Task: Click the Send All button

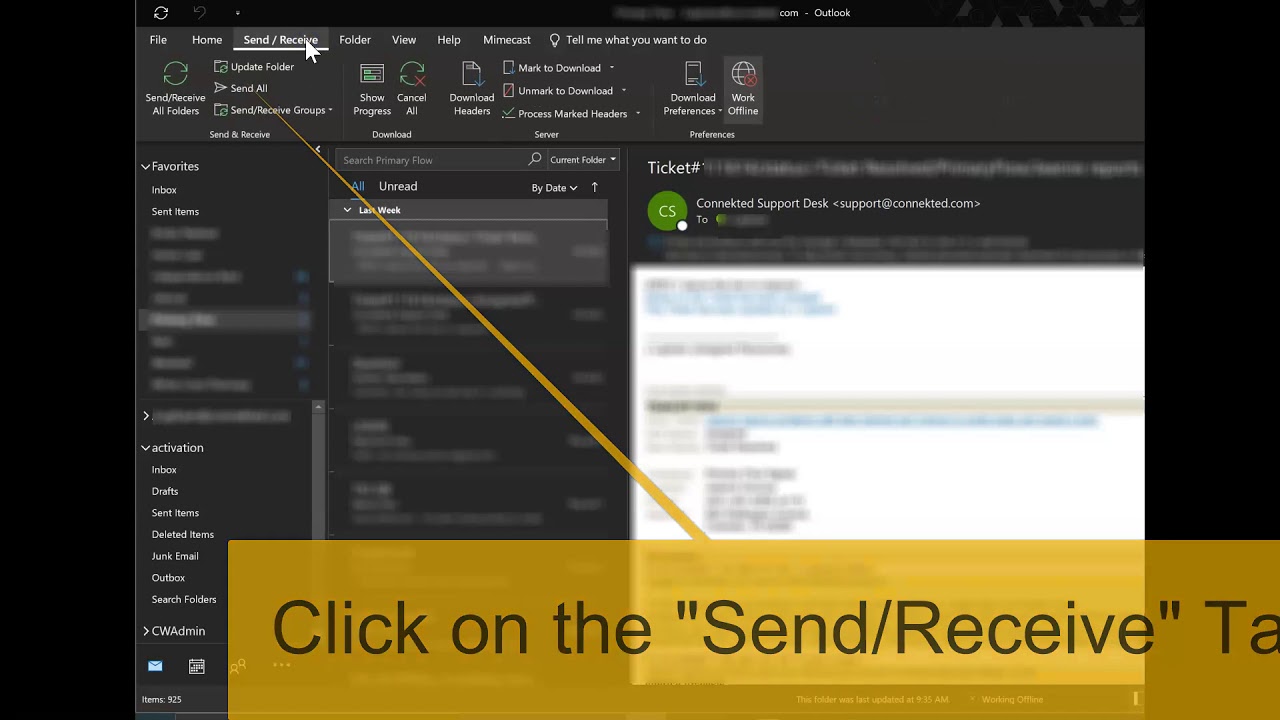Action: [x=241, y=88]
